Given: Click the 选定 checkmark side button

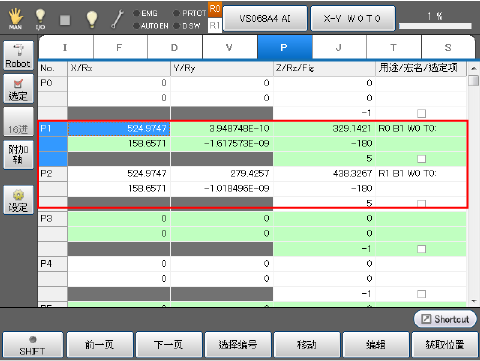Looking at the screenshot, I should (x=18, y=89).
